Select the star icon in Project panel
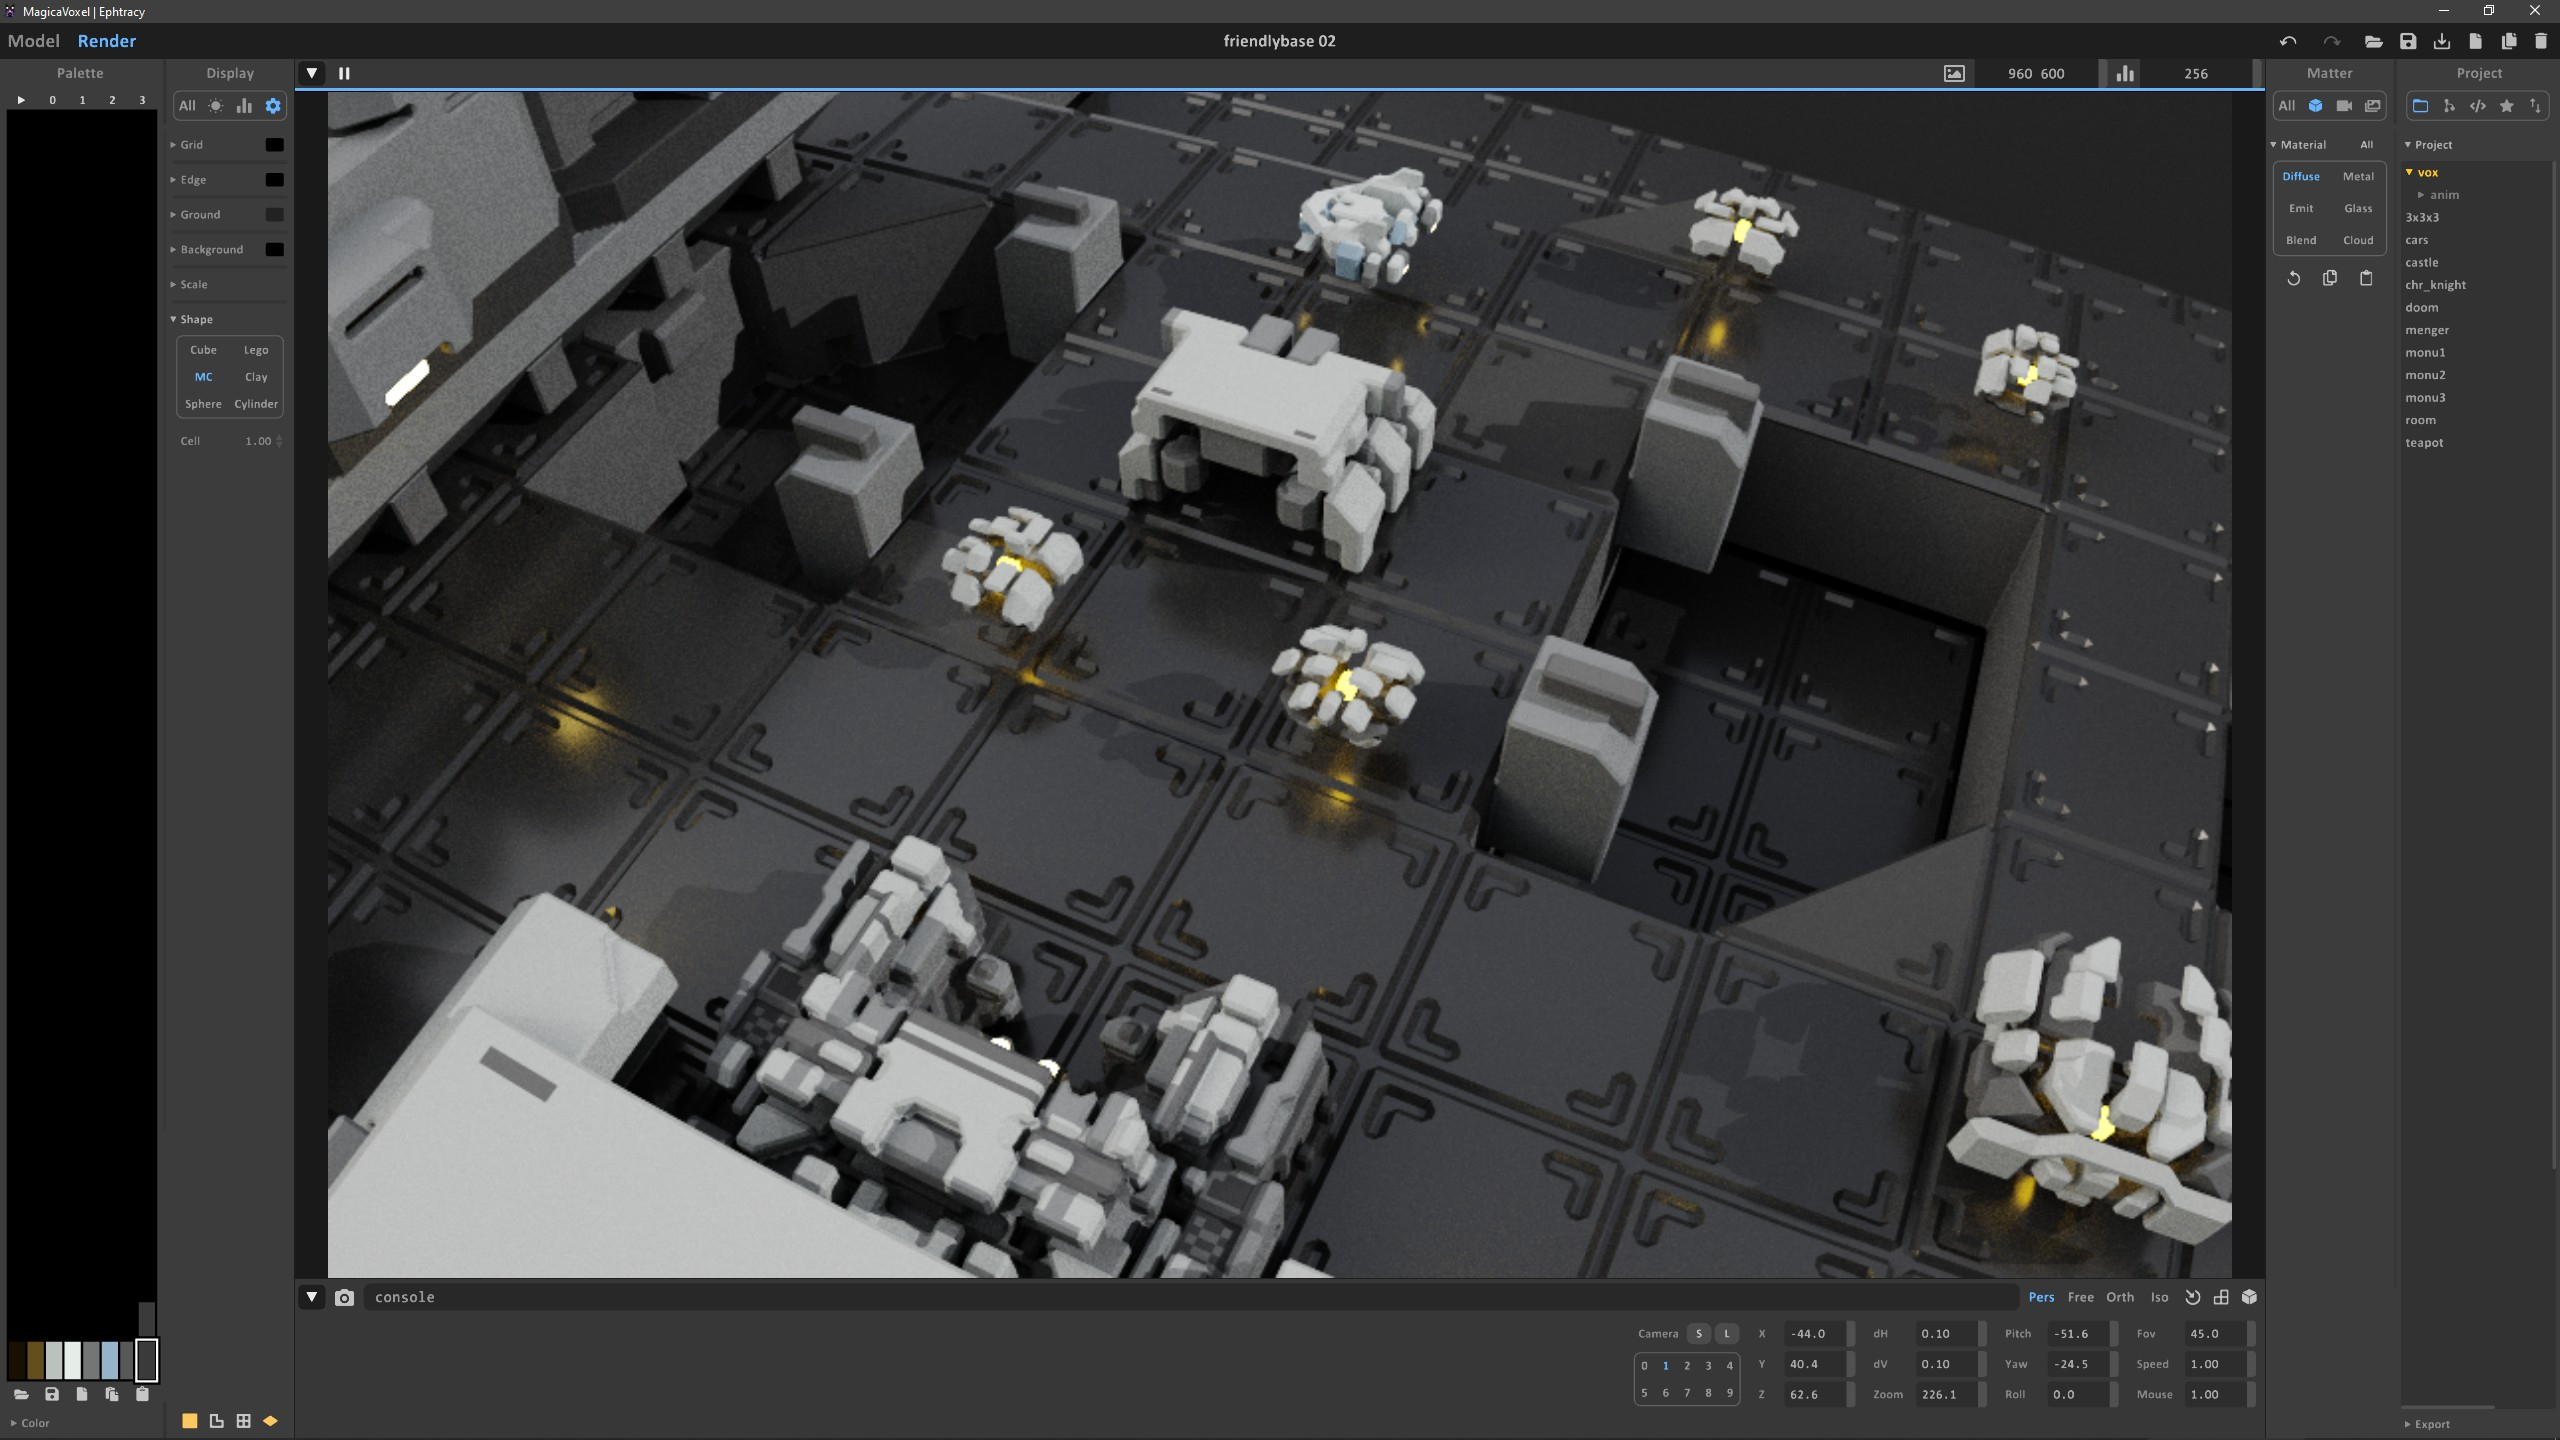 (x=2507, y=106)
